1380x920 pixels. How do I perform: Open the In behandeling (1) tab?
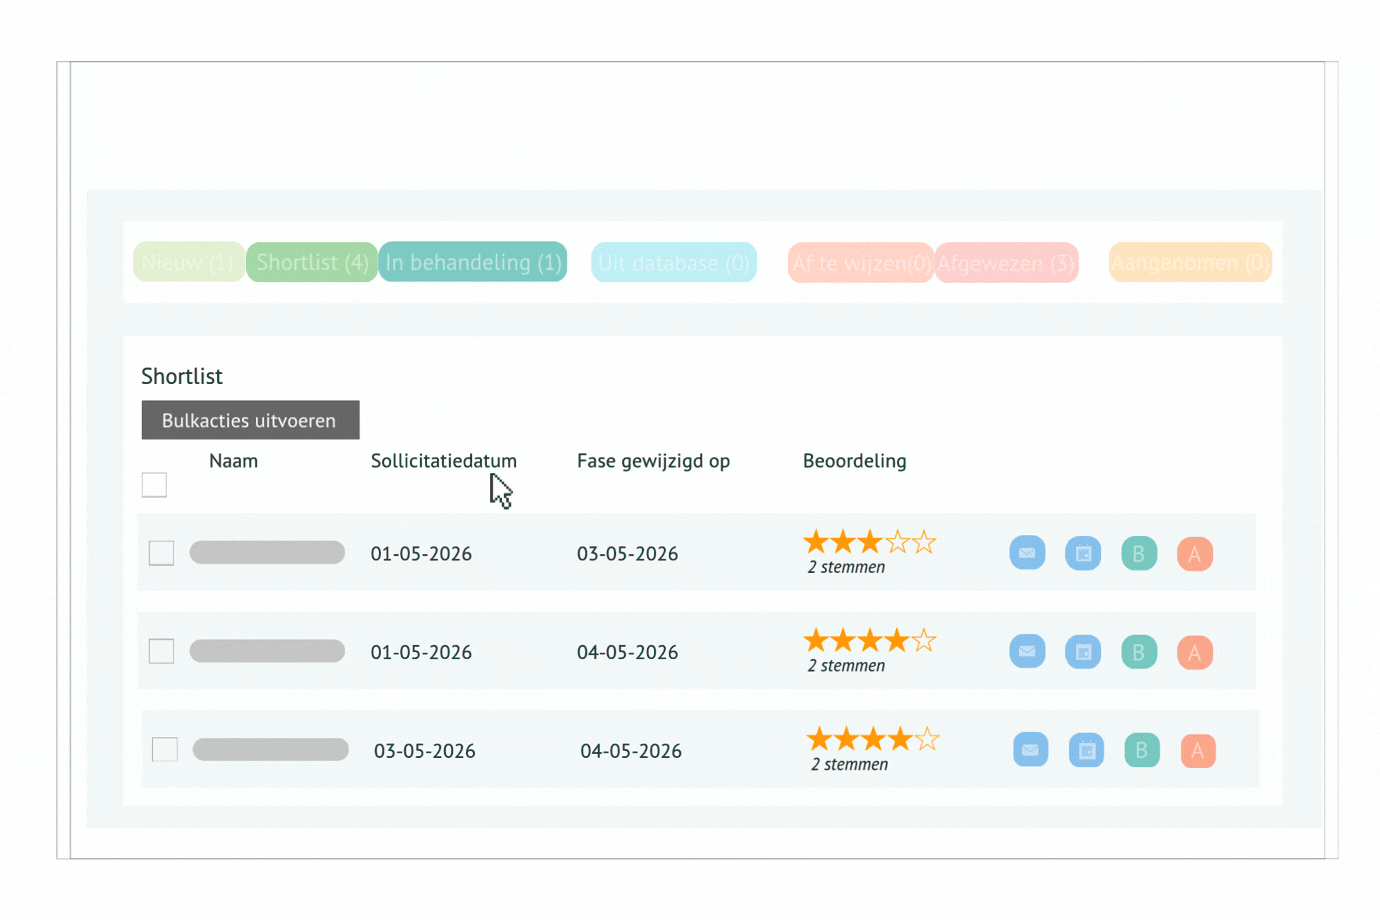point(473,262)
